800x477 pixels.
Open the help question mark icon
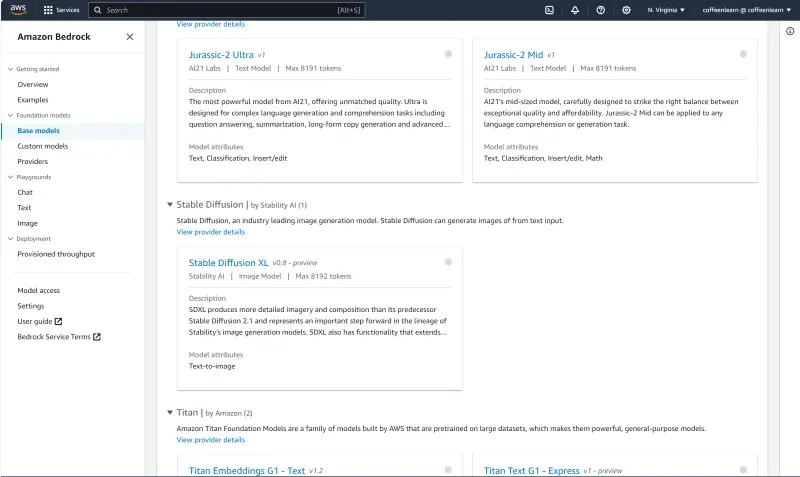pyautogui.click(x=601, y=10)
